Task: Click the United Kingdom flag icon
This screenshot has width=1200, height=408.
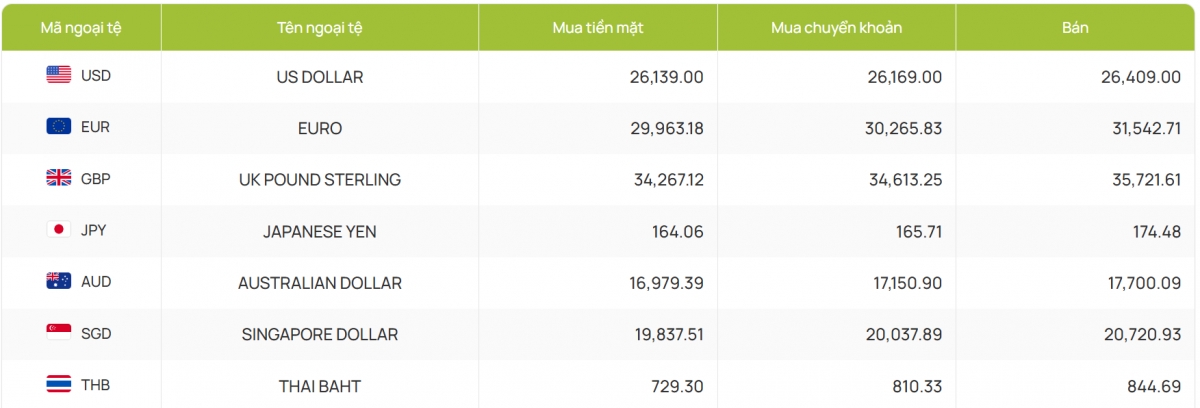Action: (58, 178)
